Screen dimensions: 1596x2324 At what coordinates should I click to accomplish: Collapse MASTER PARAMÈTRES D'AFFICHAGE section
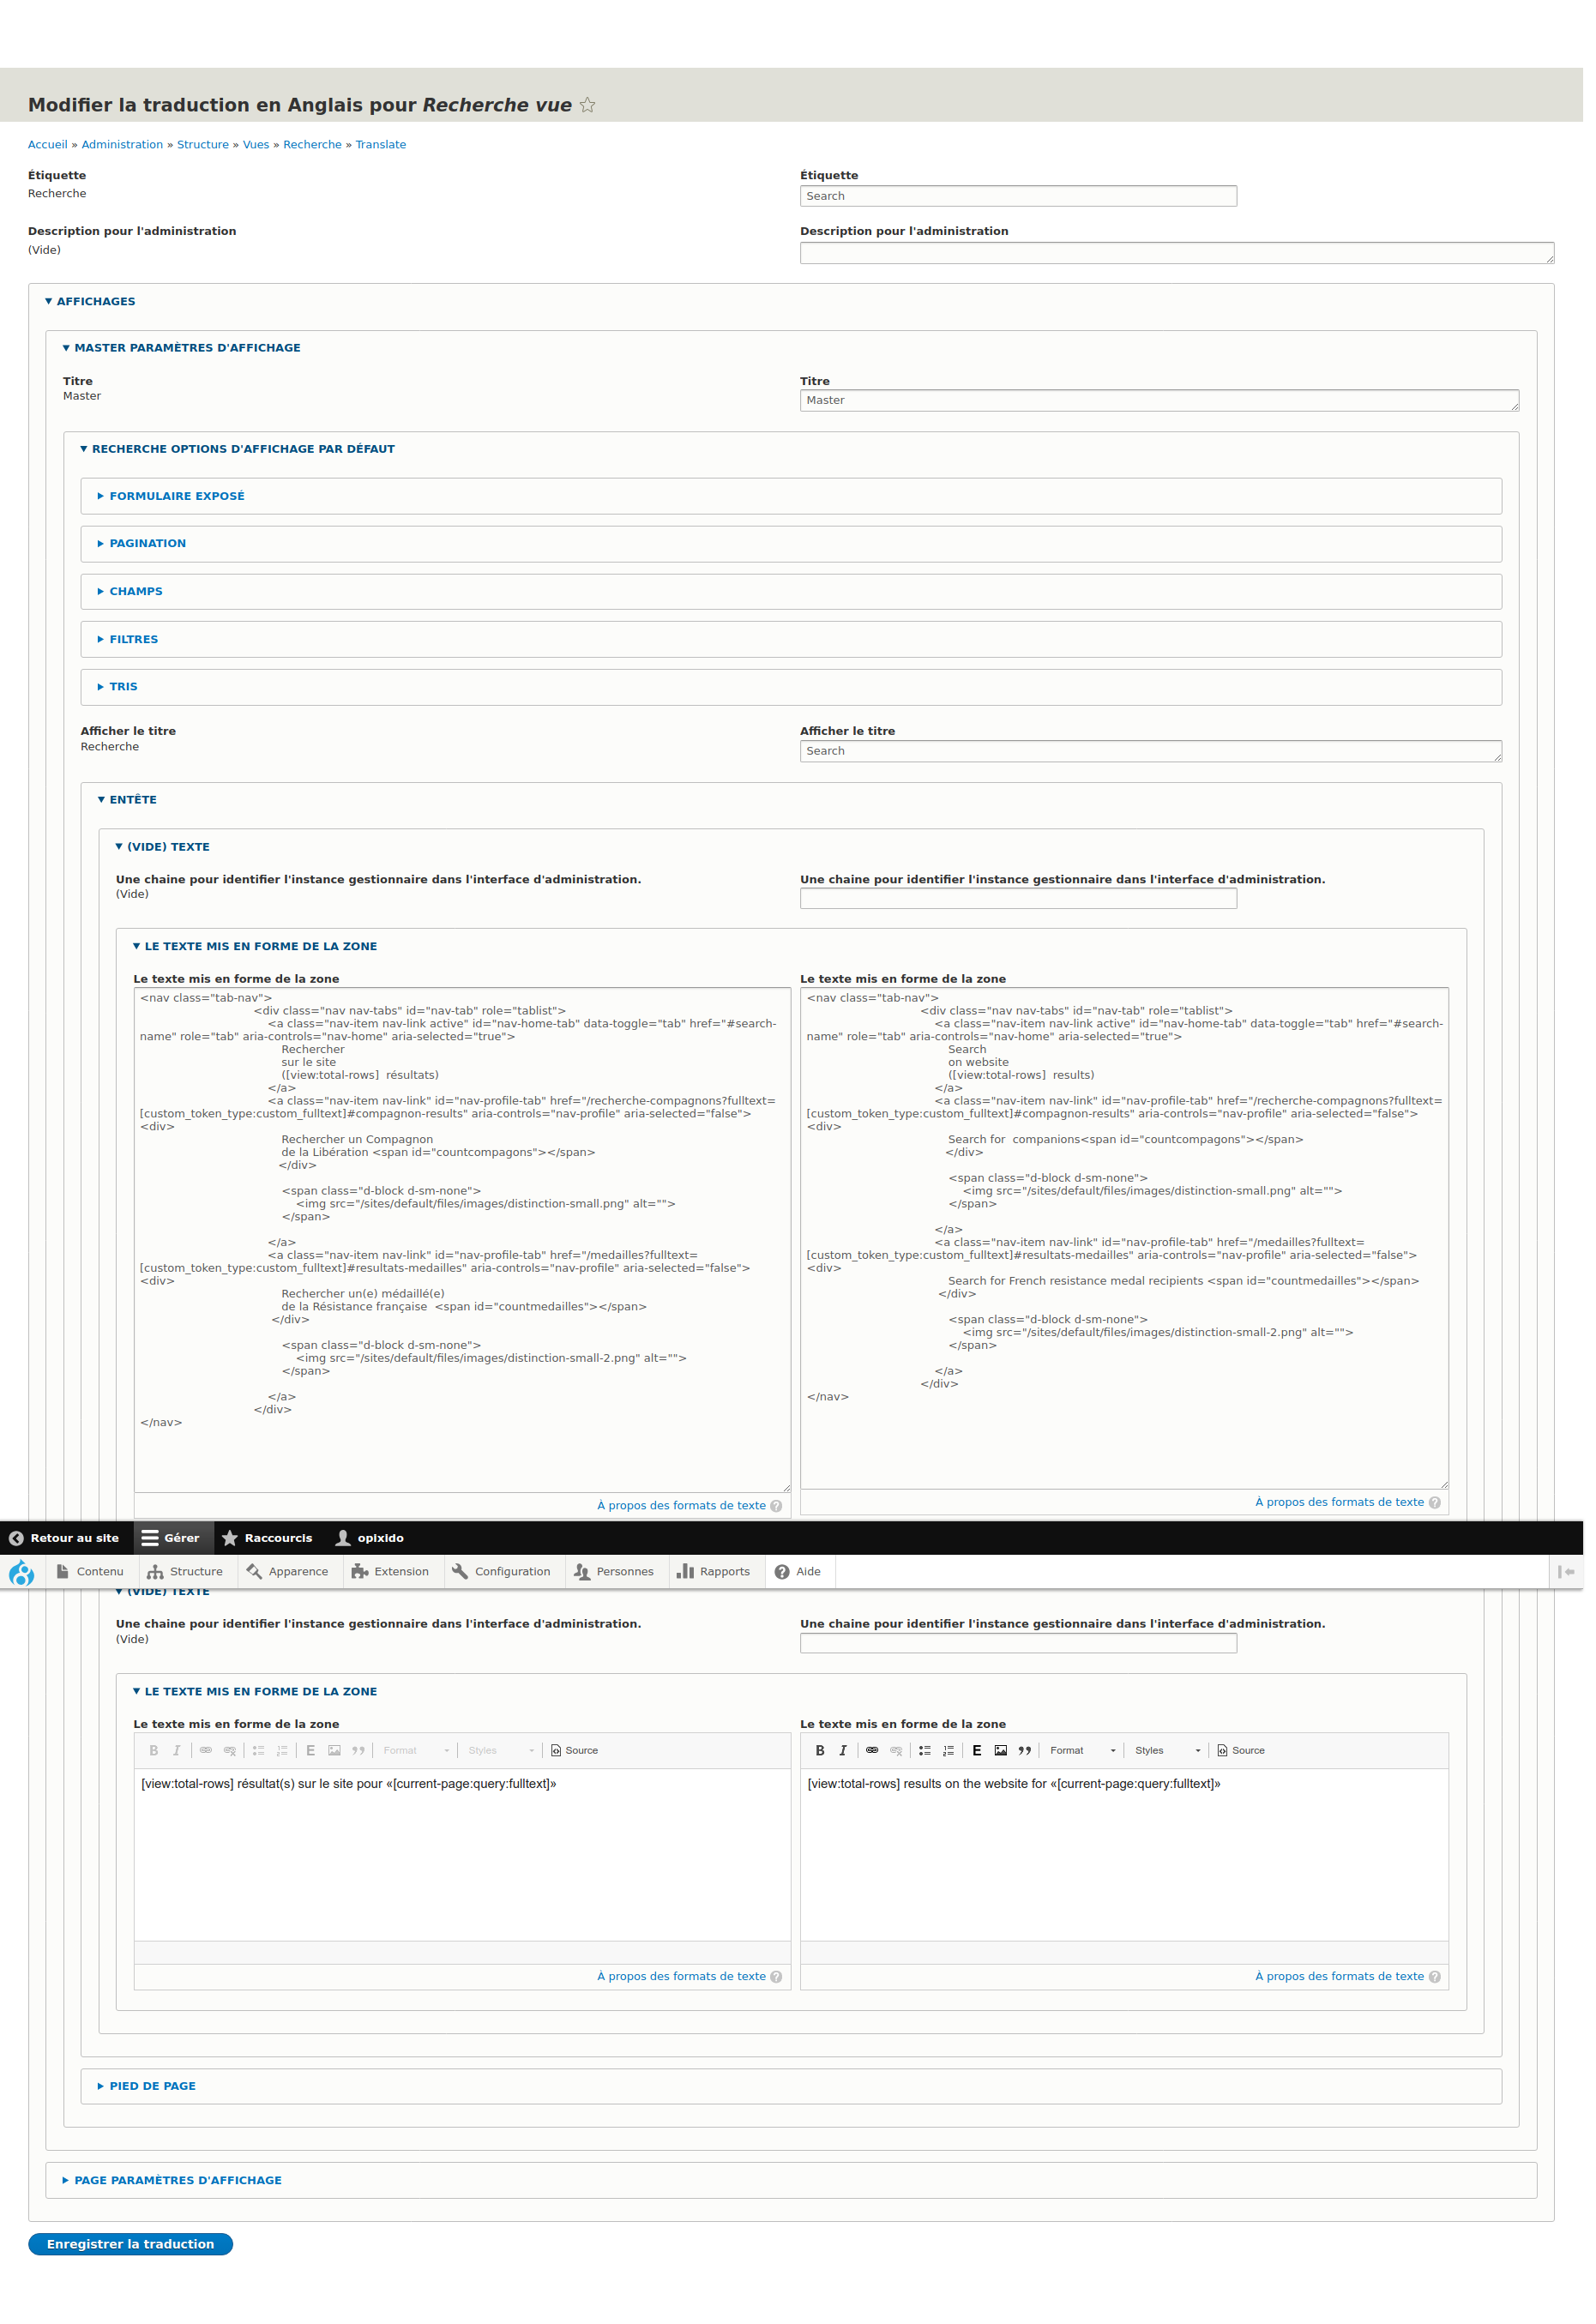tap(183, 350)
